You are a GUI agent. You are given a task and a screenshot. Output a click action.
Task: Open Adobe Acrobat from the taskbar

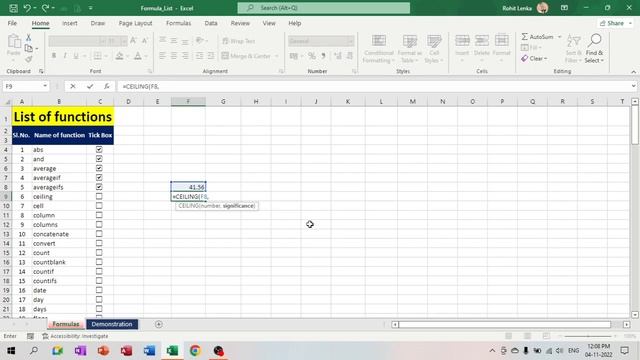click(127, 351)
